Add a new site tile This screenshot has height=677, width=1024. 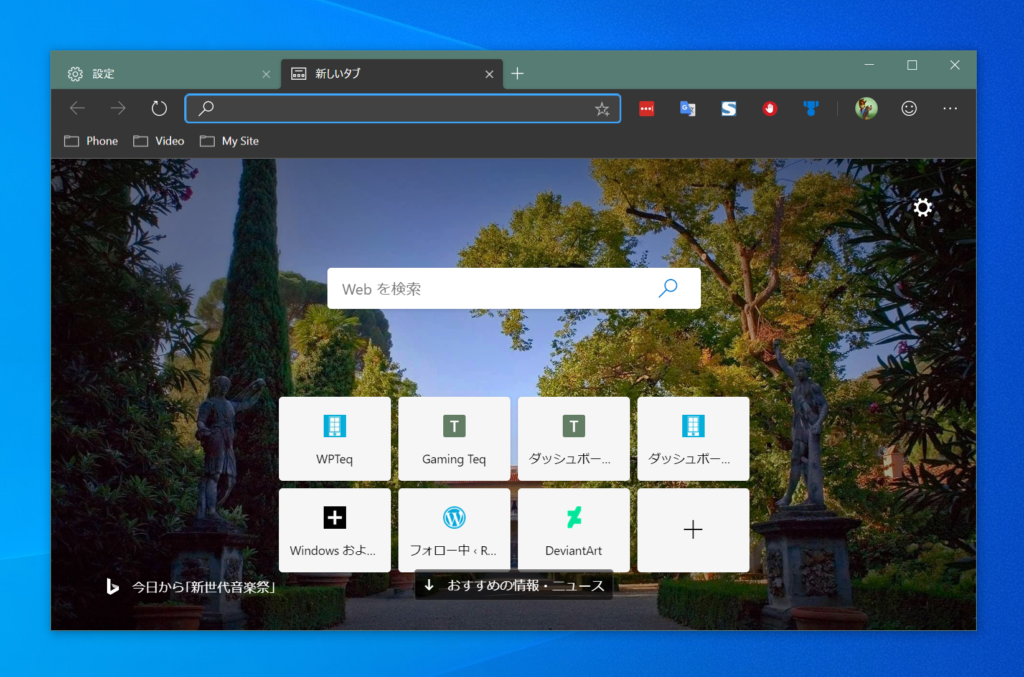coord(693,530)
